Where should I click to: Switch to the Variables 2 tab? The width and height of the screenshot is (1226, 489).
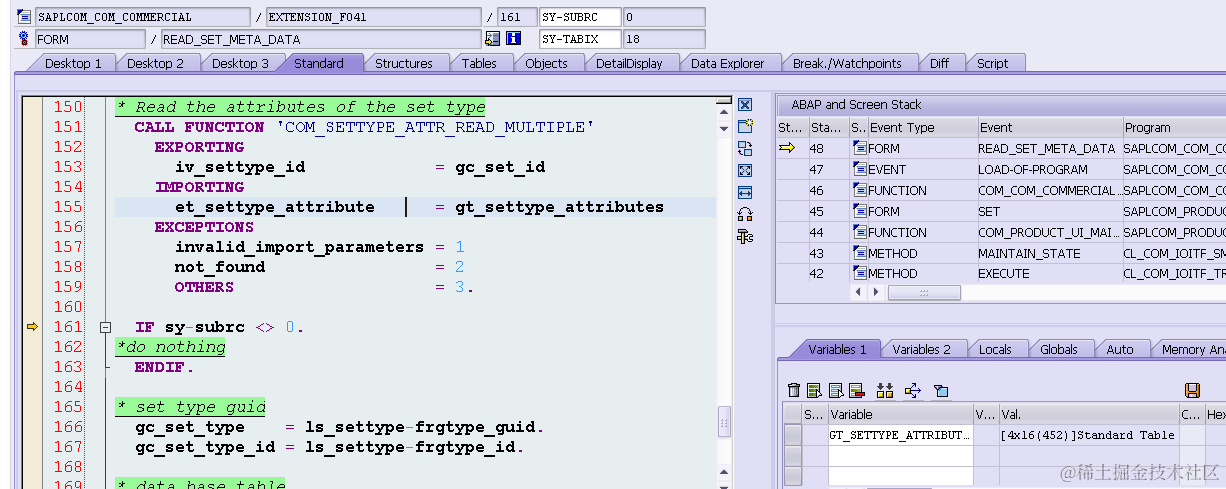[x=921, y=349]
